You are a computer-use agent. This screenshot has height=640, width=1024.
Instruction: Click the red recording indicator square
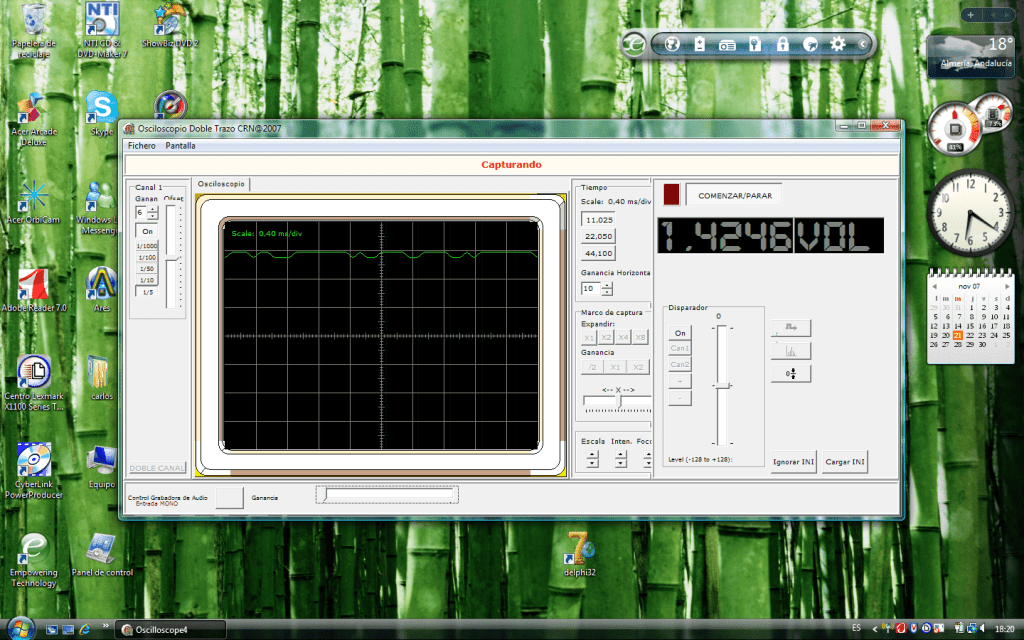(x=671, y=195)
